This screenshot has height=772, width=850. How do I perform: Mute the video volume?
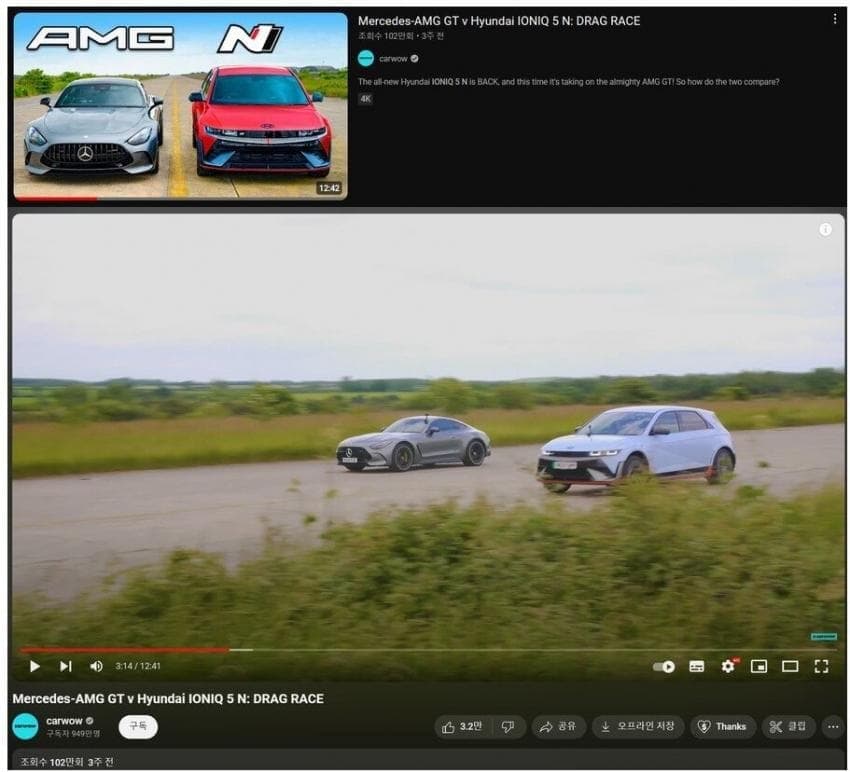click(96, 666)
